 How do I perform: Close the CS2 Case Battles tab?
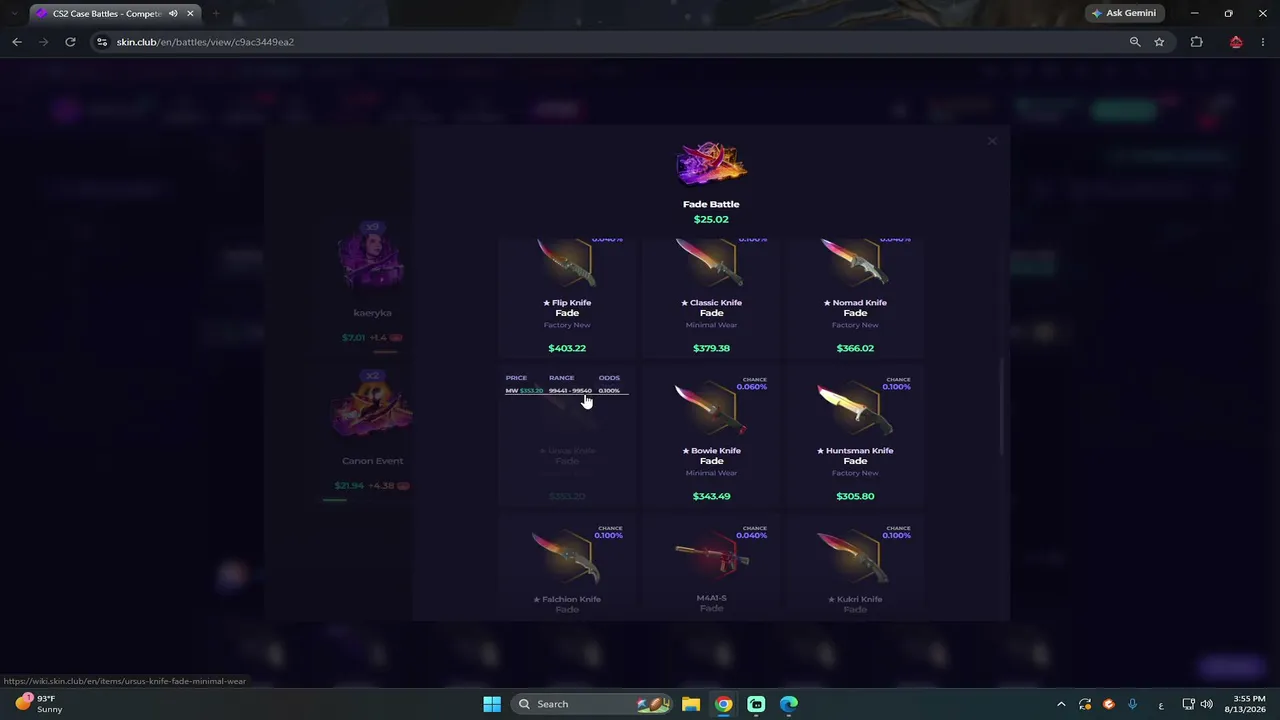(x=190, y=14)
